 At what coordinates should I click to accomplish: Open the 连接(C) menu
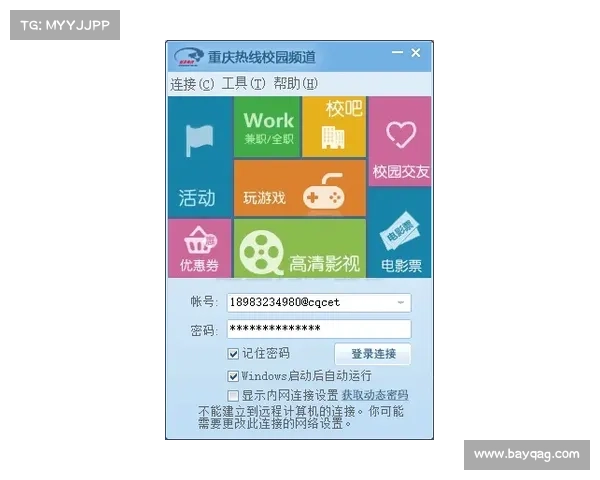[x=192, y=84]
